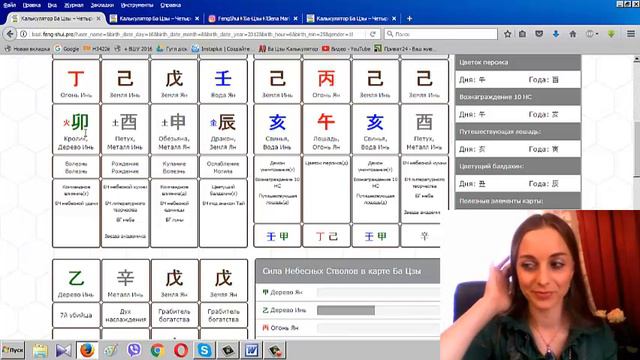The height and width of the screenshot is (360, 640).
Task: Click the presenter webcam video overlay
Action: (x=540, y=285)
